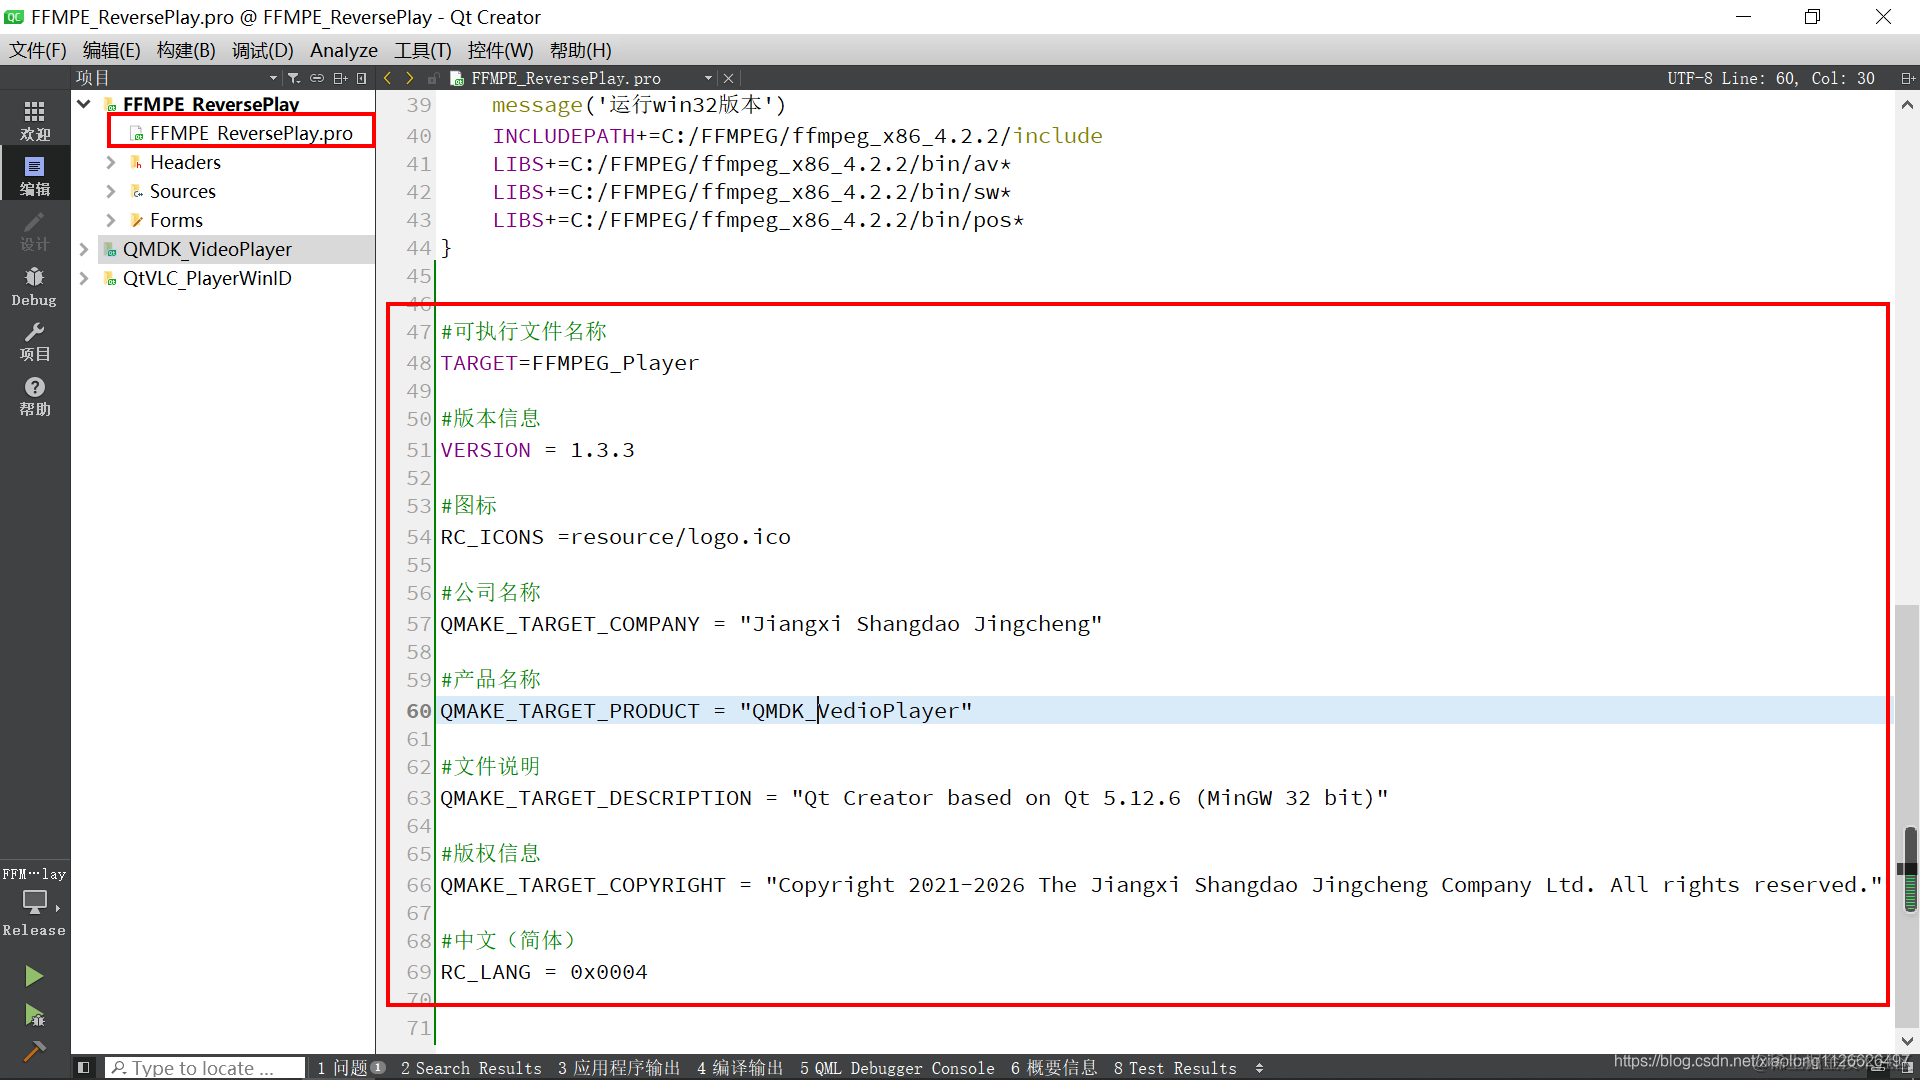1920x1080 pixels.
Task: Open the 3 应用程序输出 output pane
Action: click(619, 1068)
